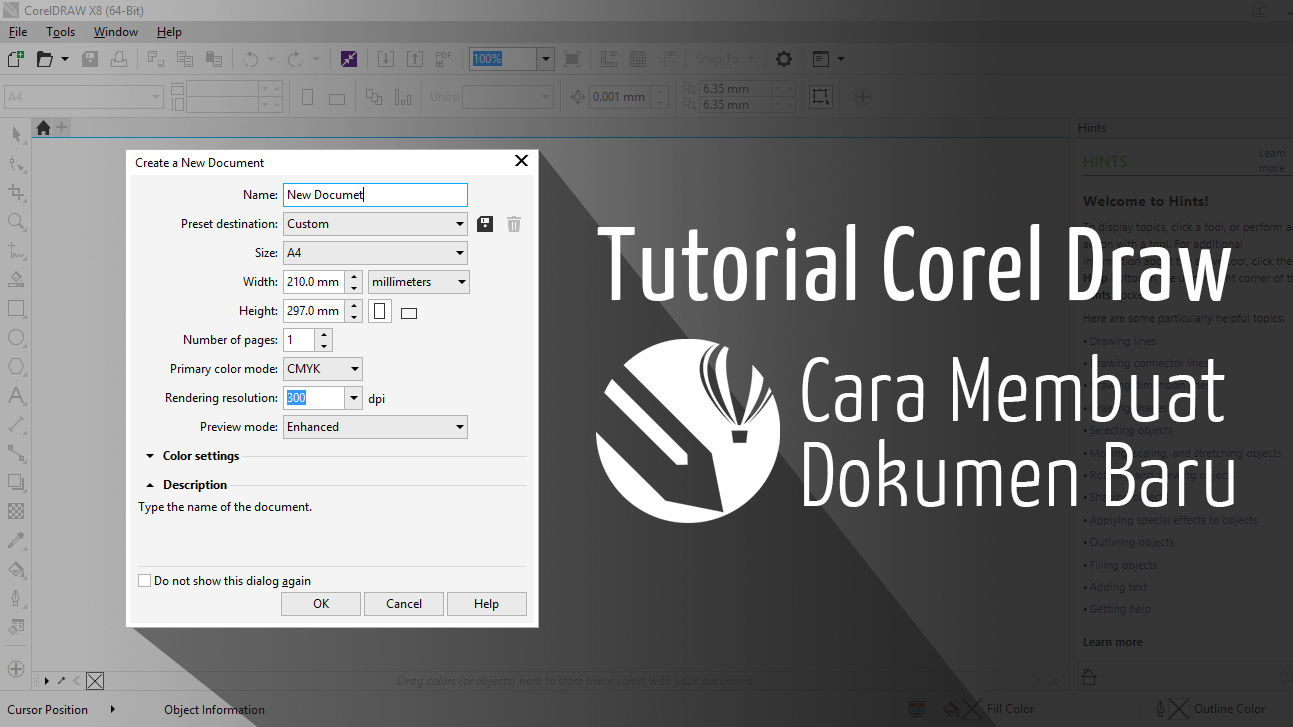Screen dimensions: 1293x727
Task: Click the Help button in the dialog
Action: coord(486,603)
